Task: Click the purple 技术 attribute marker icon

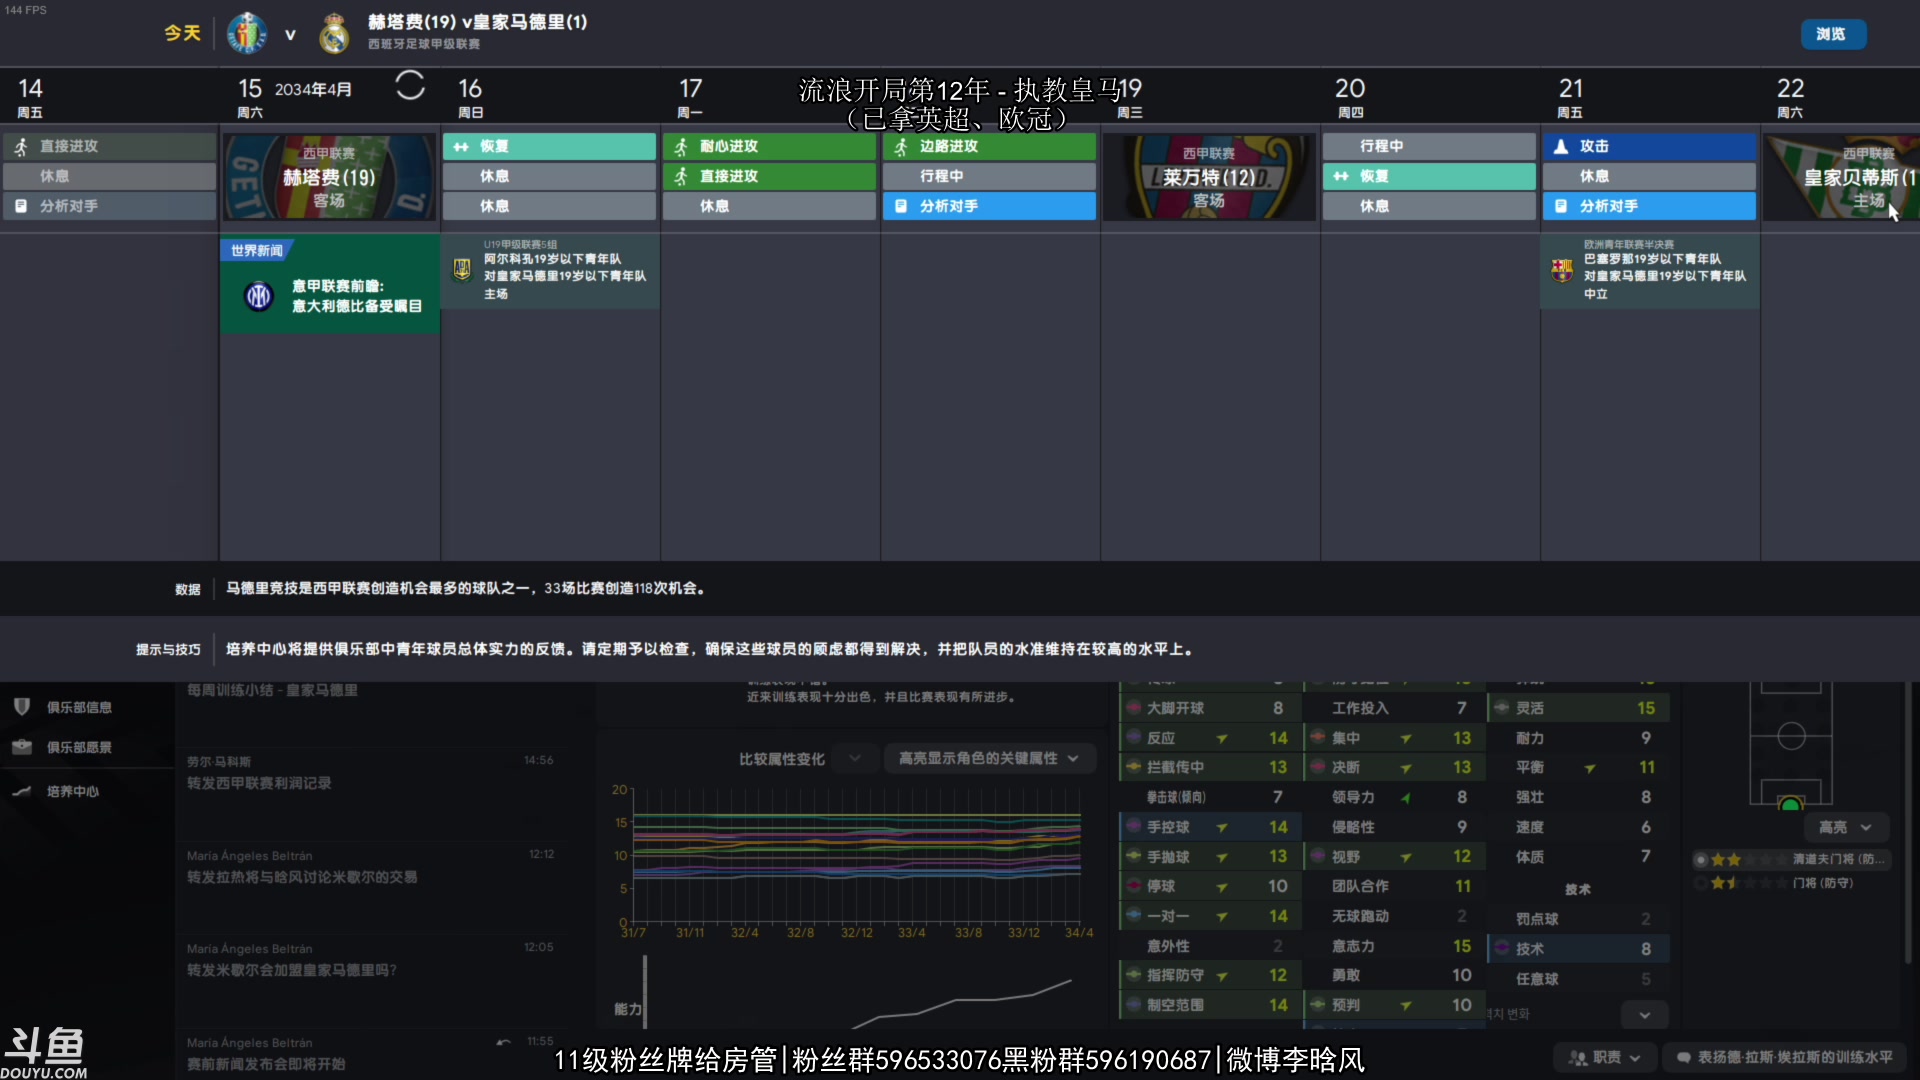Action: (1502, 948)
